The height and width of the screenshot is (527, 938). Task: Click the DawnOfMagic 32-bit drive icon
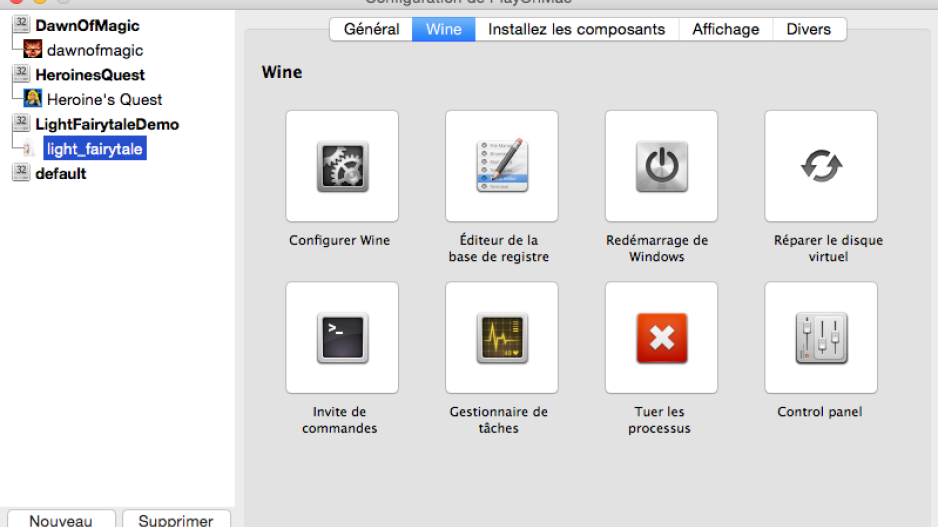point(22,25)
